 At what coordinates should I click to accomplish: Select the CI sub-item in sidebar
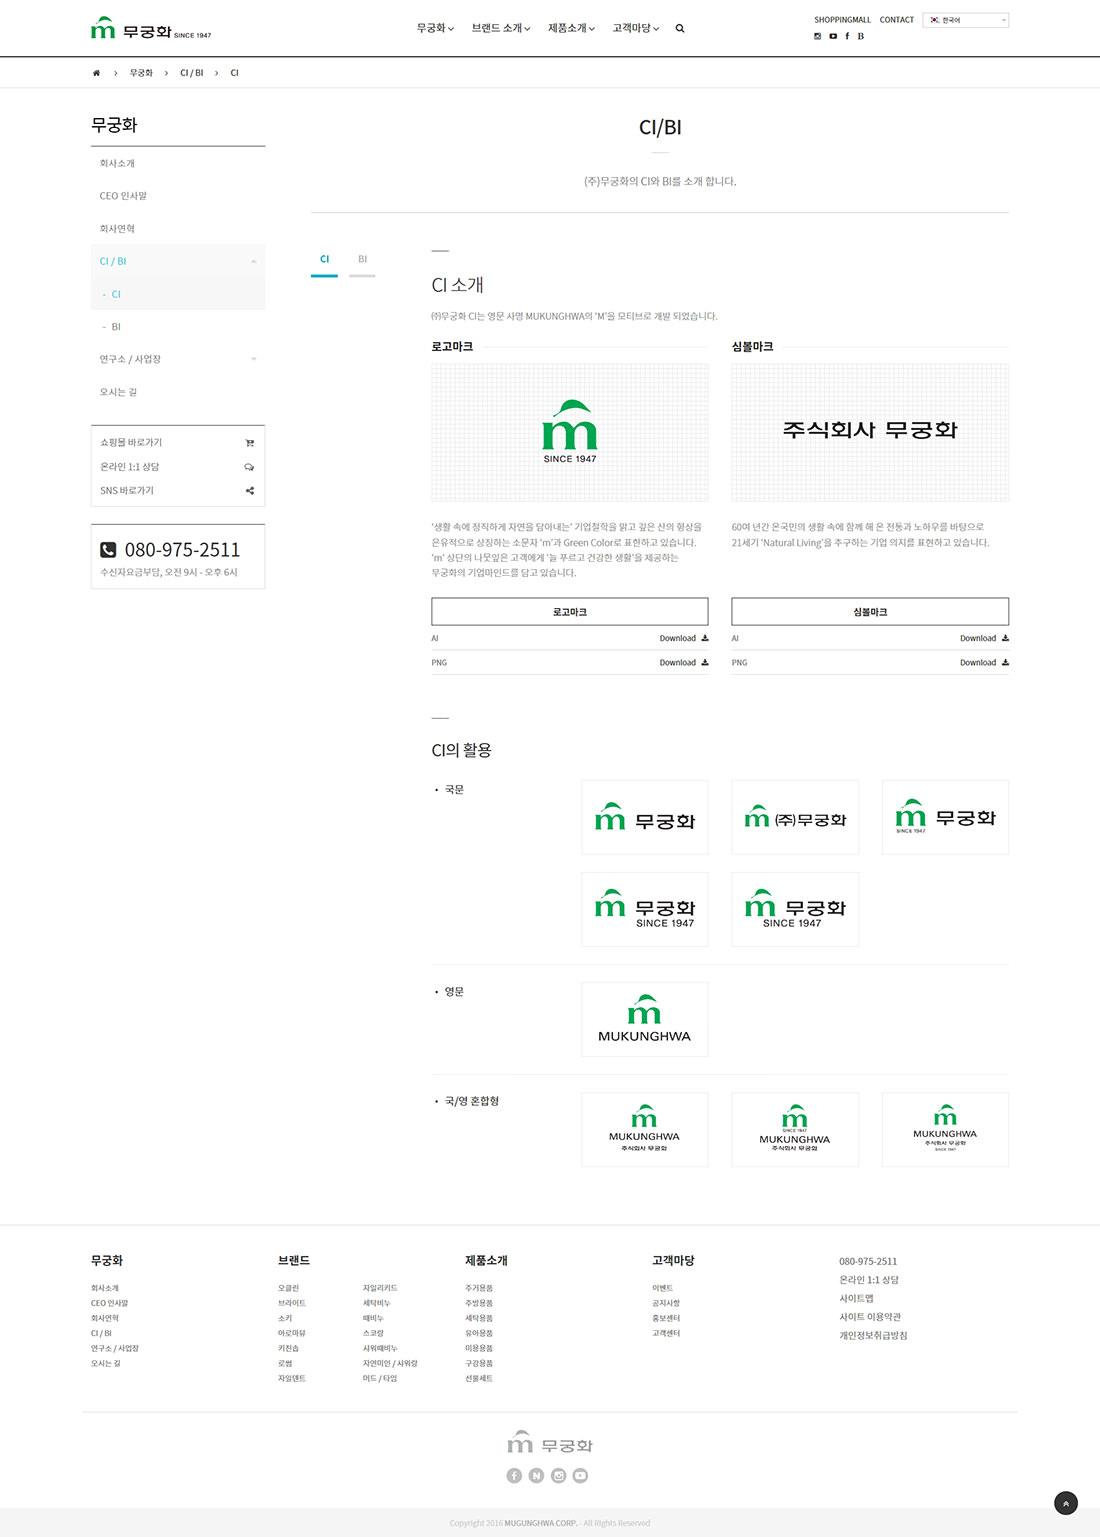click(x=116, y=294)
